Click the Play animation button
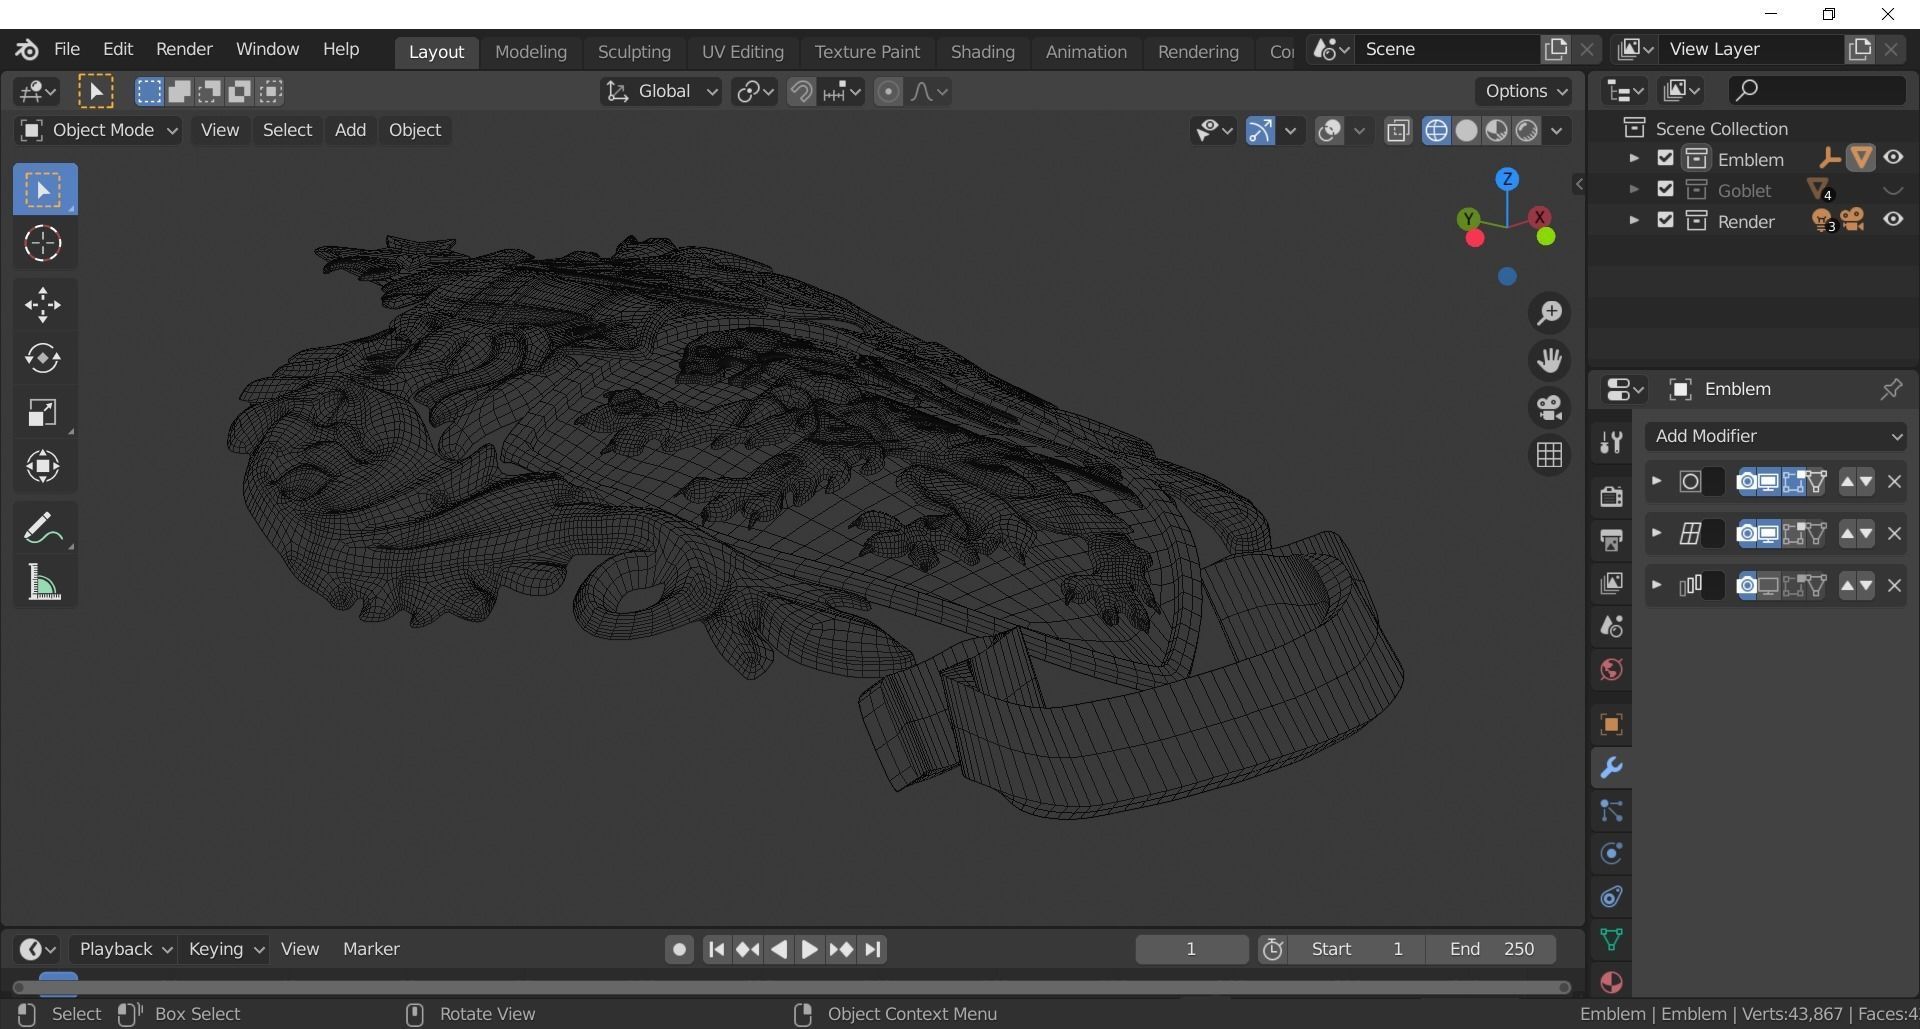 coord(810,950)
